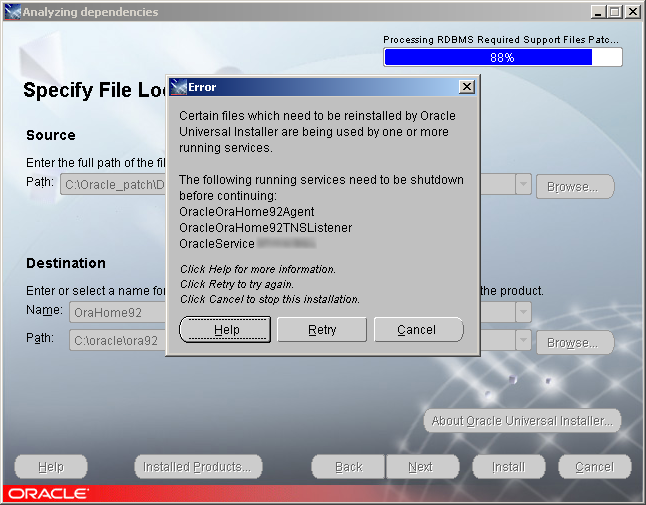Click 'Click Retry to try again.' text
646x505 pixels.
237,284
